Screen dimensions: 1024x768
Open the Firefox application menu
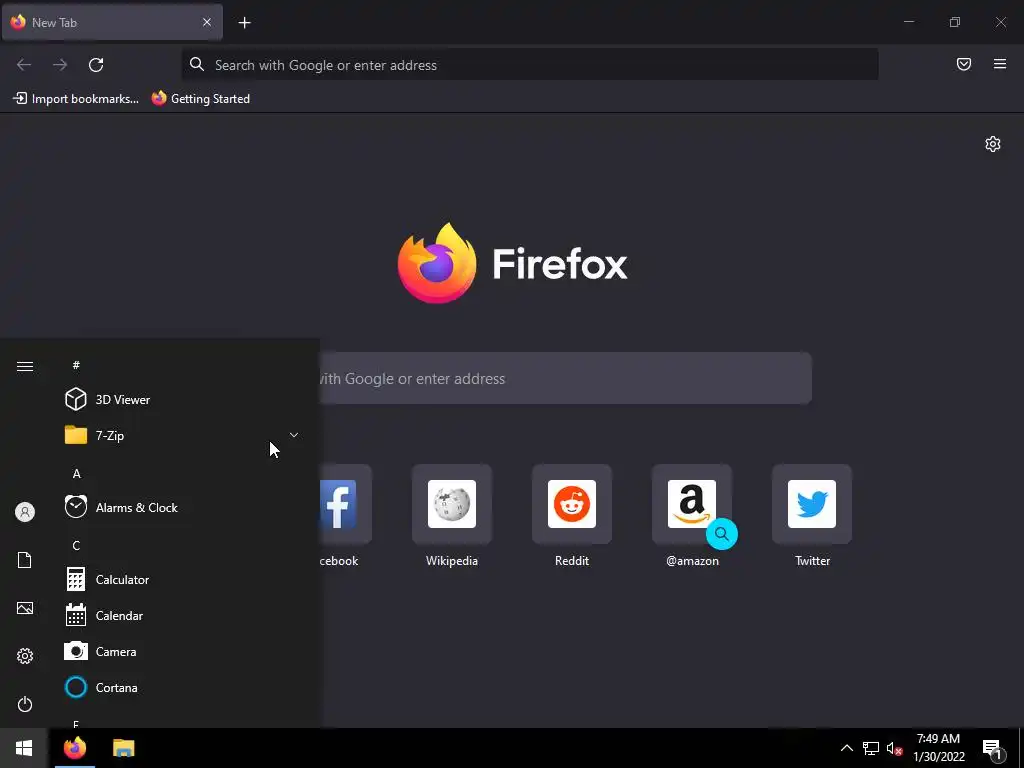point(999,64)
